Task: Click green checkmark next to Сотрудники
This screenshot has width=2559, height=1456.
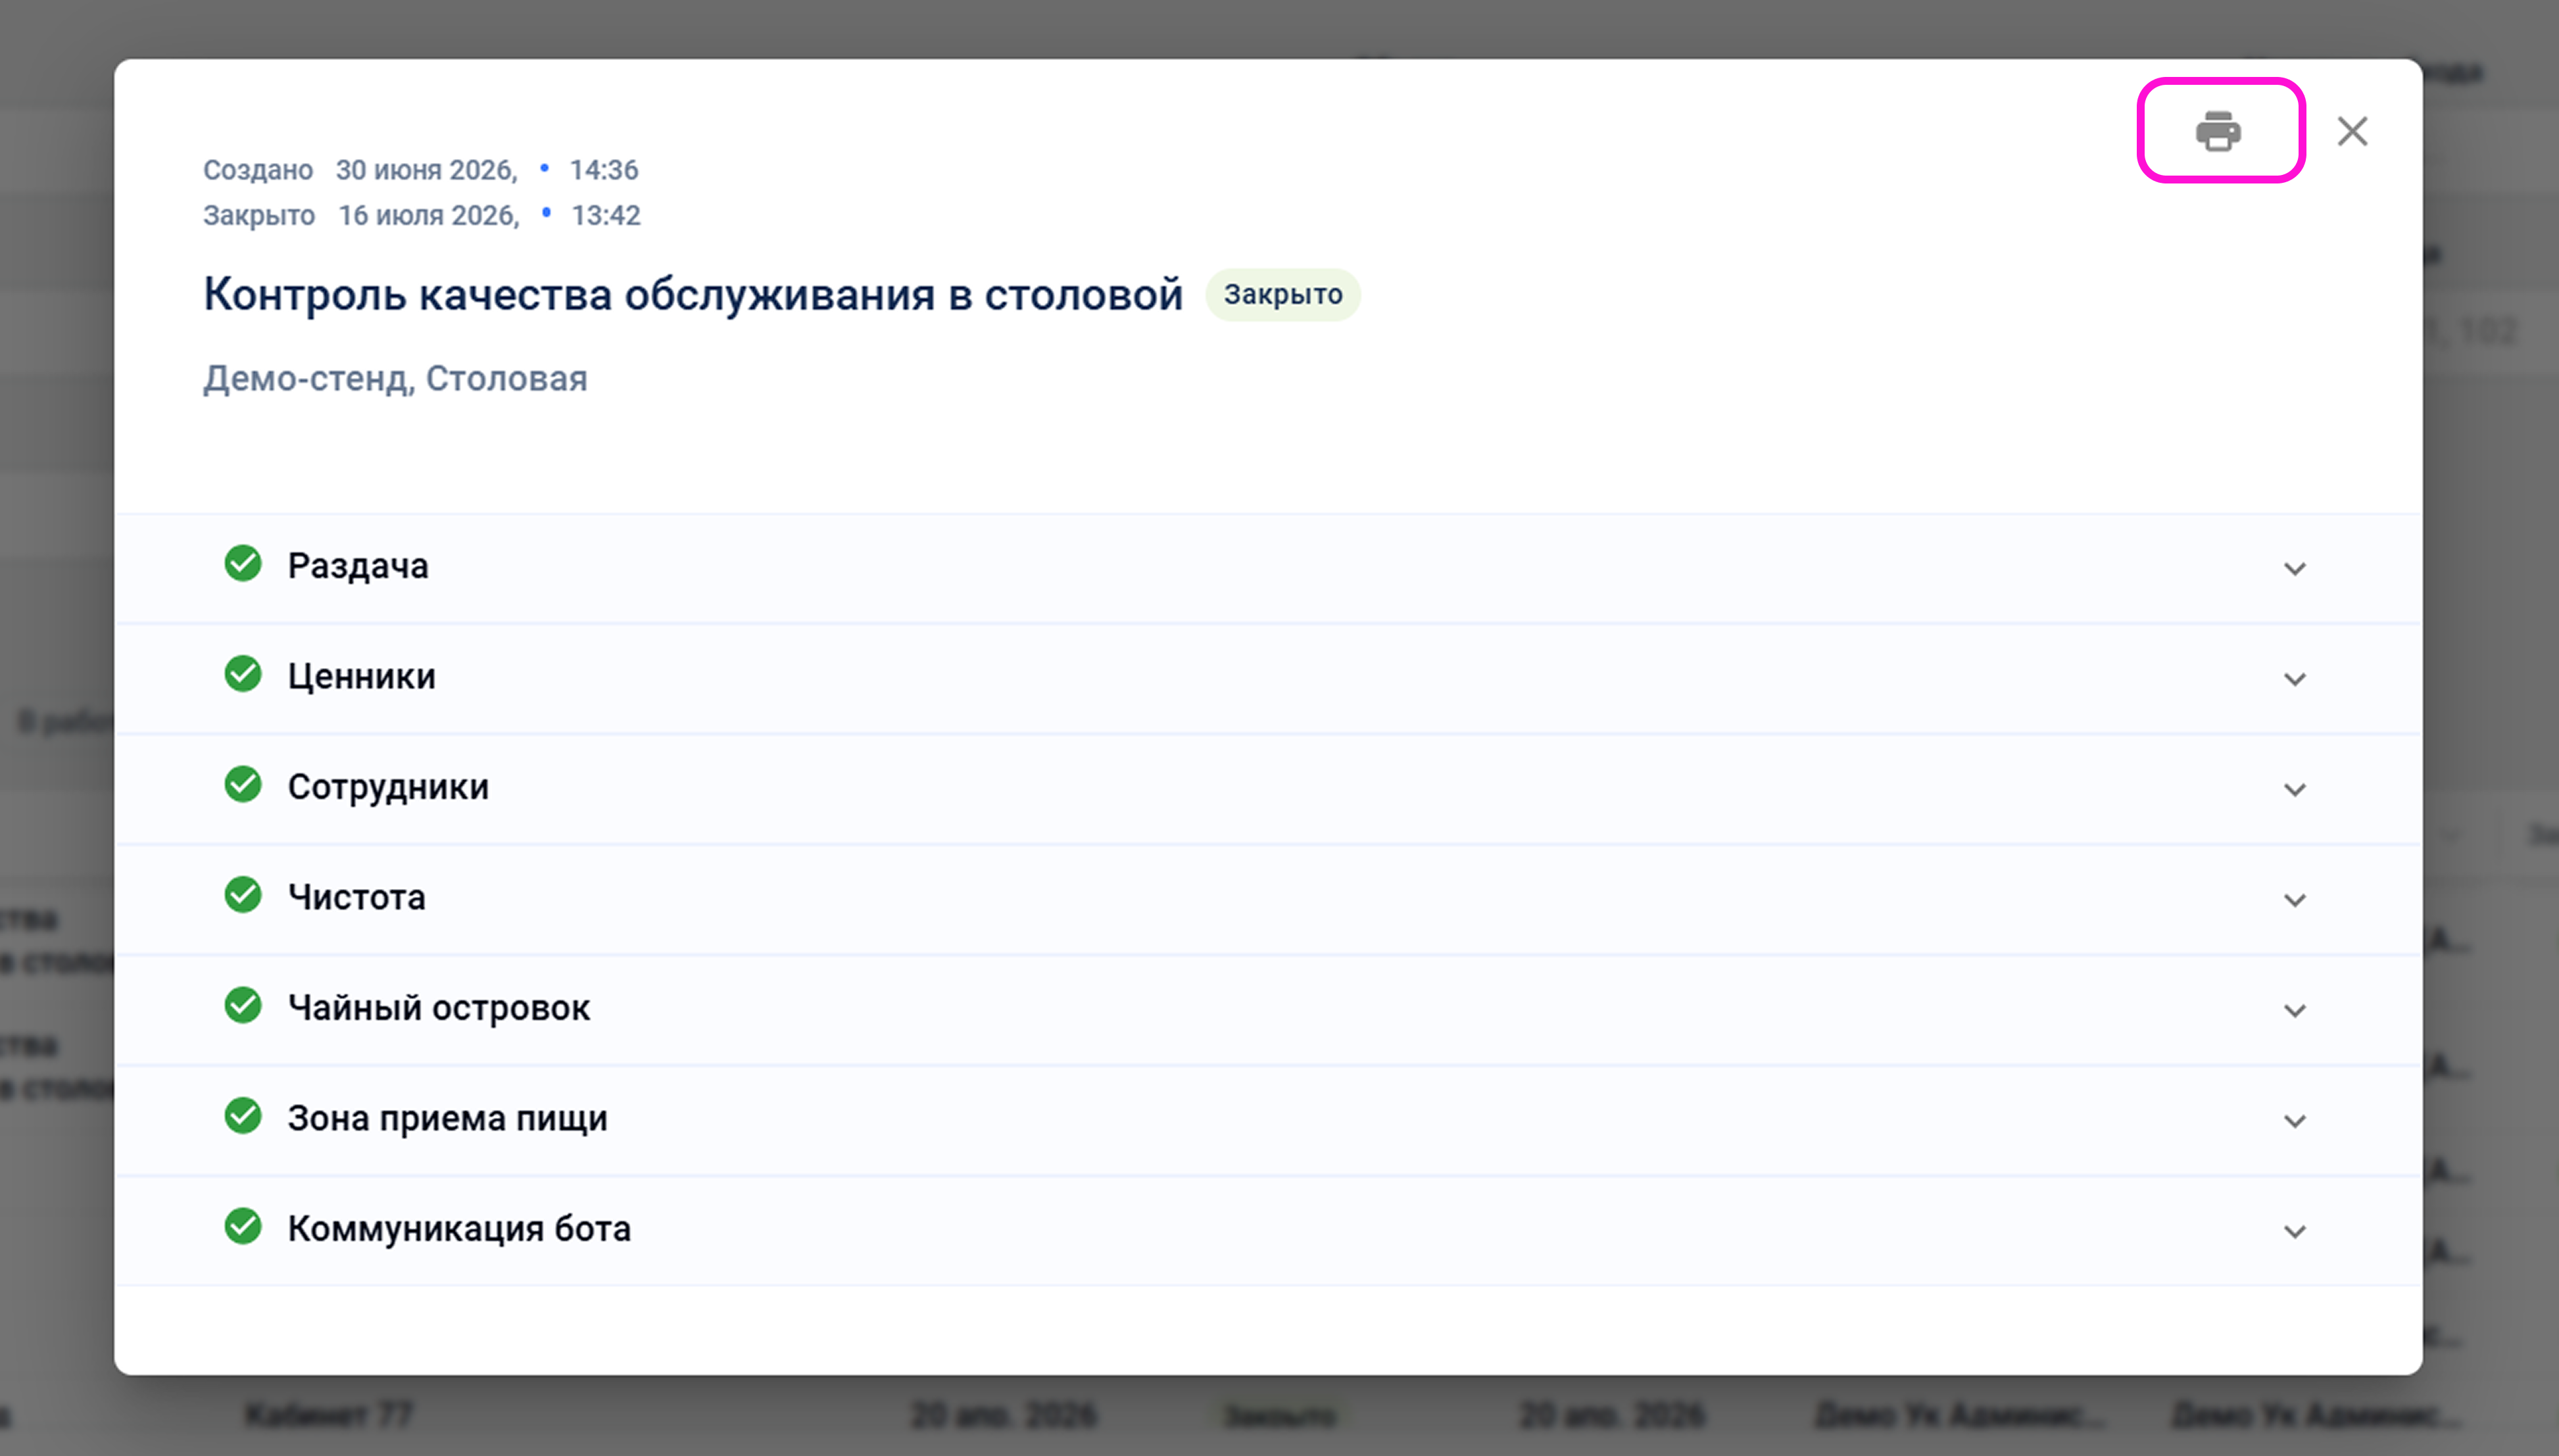Action: click(243, 784)
